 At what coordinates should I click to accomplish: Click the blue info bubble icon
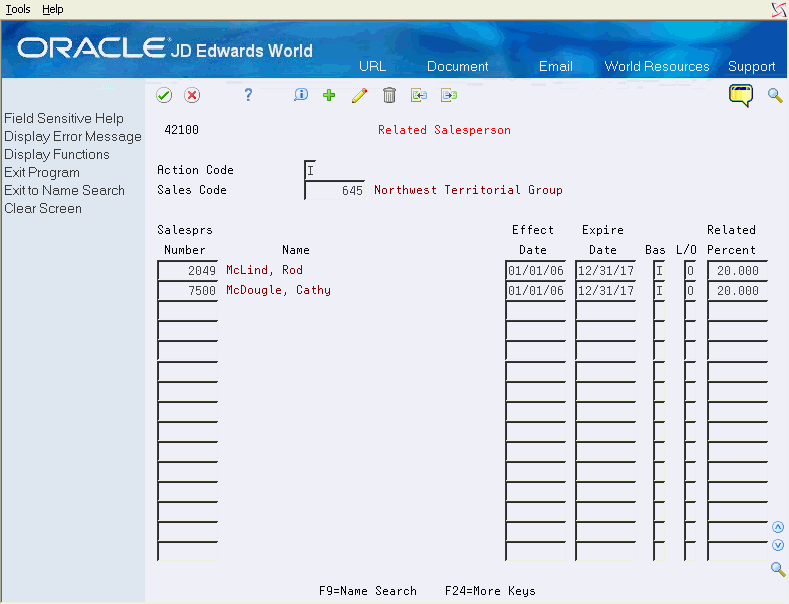click(x=301, y=95)
